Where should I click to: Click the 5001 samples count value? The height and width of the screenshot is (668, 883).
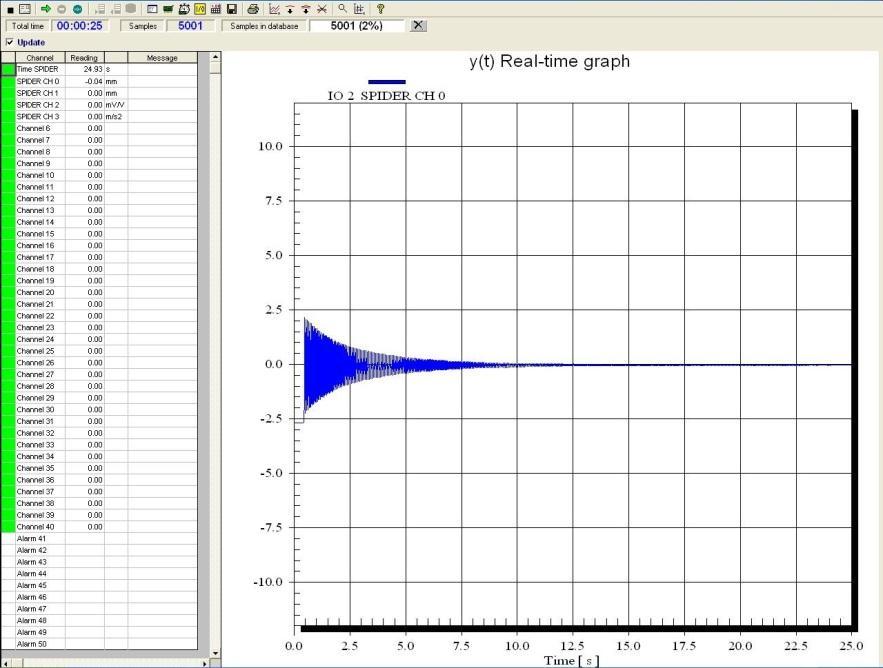[x=190, y=26]
